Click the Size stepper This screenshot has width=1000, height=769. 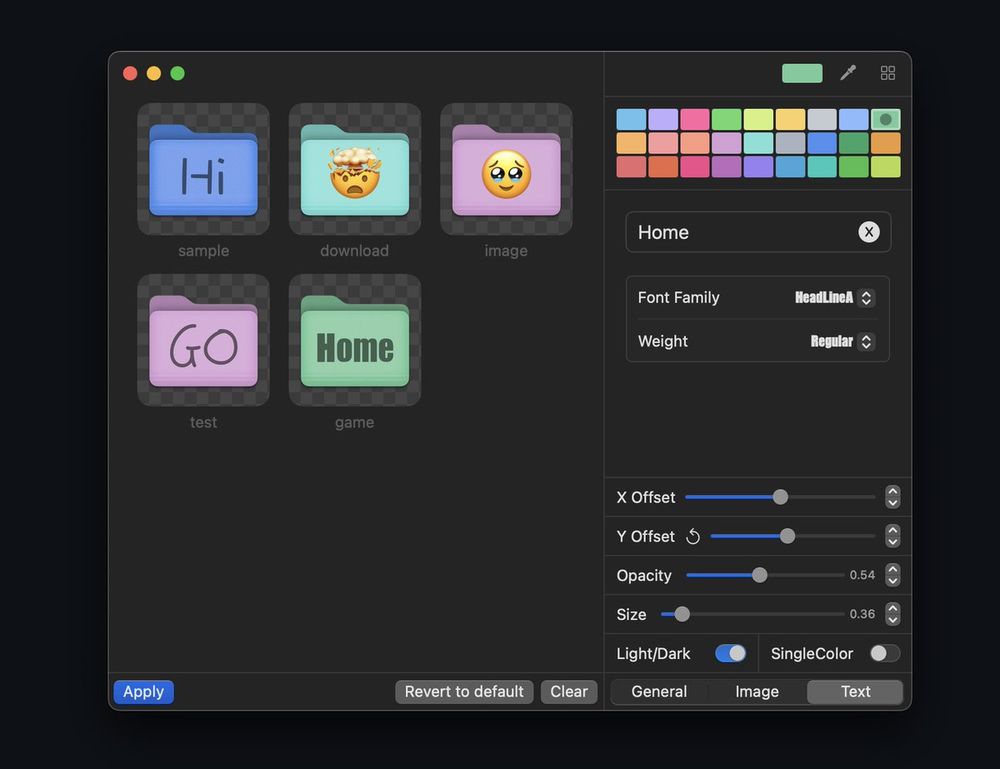[x=893, y=614]
